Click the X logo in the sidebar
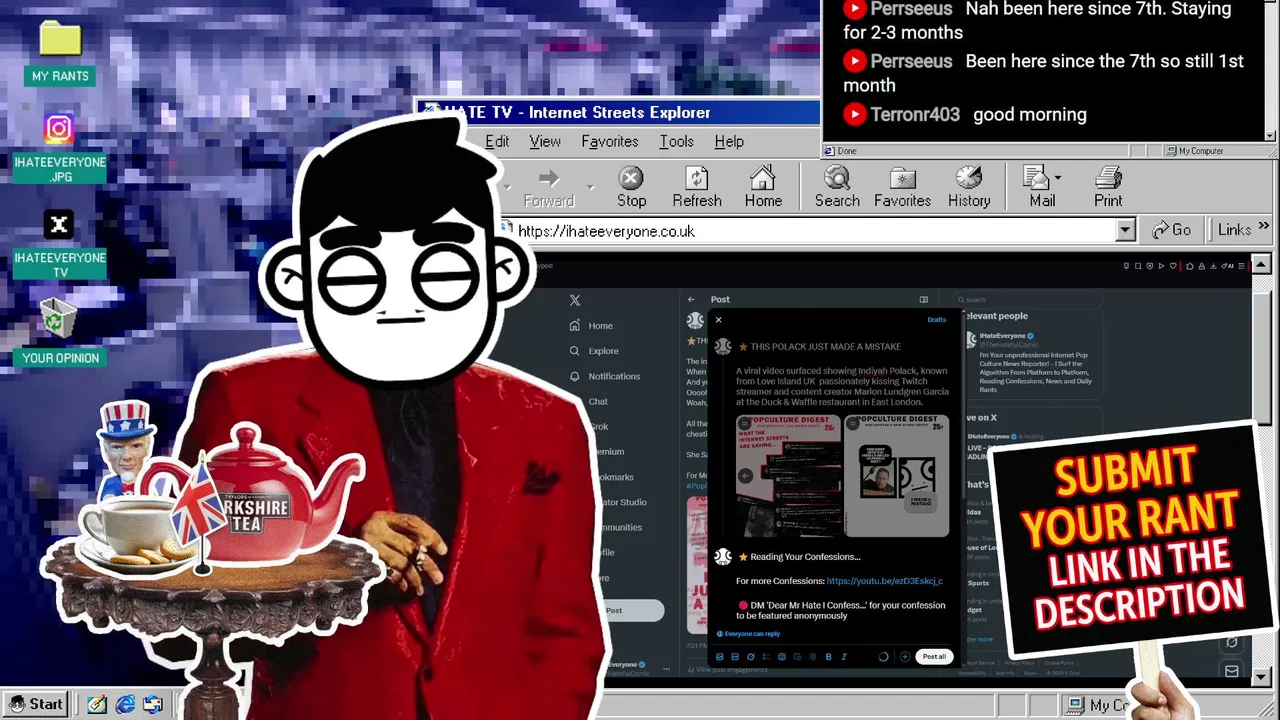The image size is (1280, 720). pyautogui.click(x=575, y=300)
